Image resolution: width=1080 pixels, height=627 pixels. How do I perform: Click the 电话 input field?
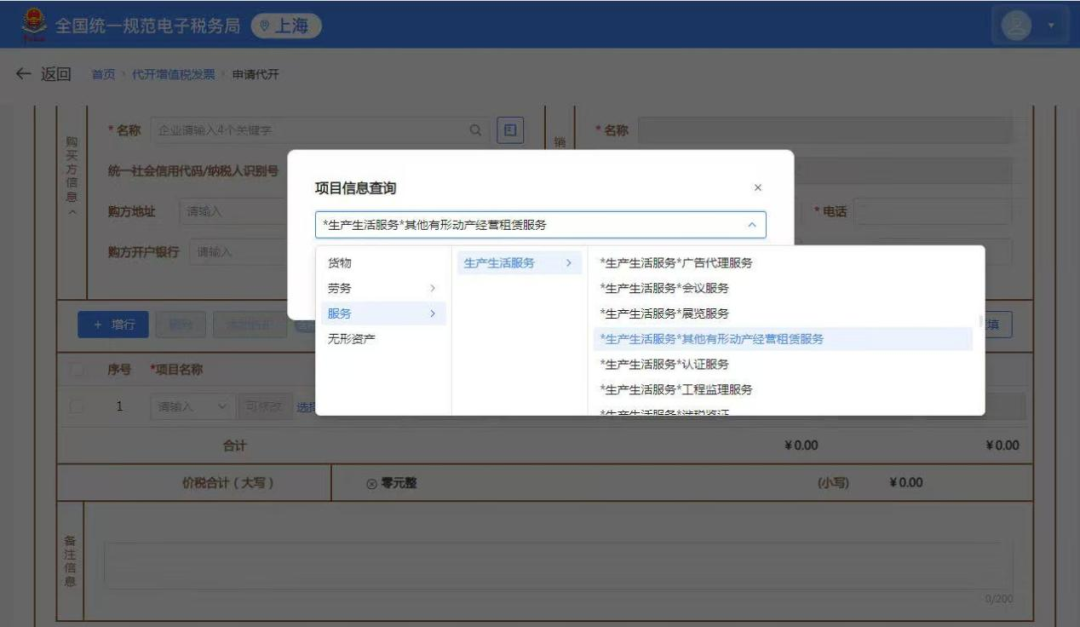point(933,212)
